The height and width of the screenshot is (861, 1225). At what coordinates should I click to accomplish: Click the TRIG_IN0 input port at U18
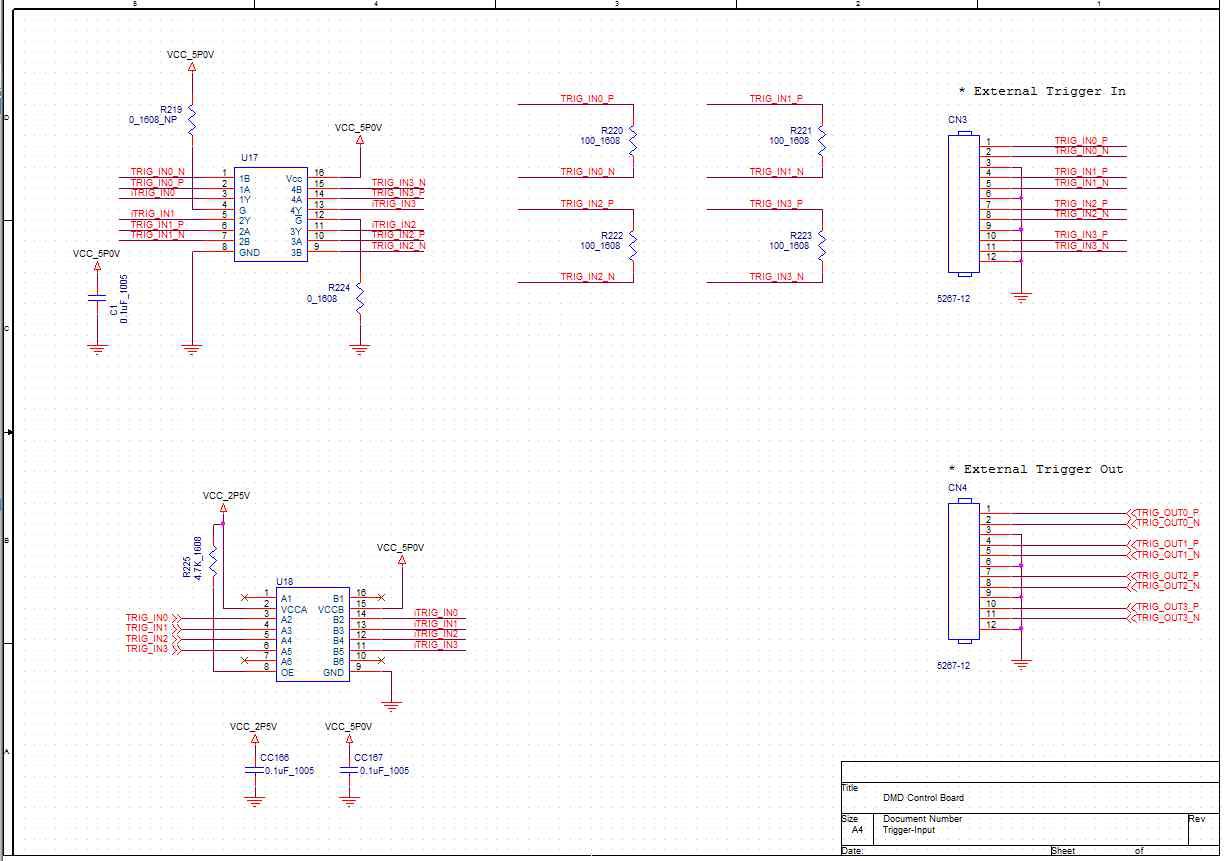[152, 618]
